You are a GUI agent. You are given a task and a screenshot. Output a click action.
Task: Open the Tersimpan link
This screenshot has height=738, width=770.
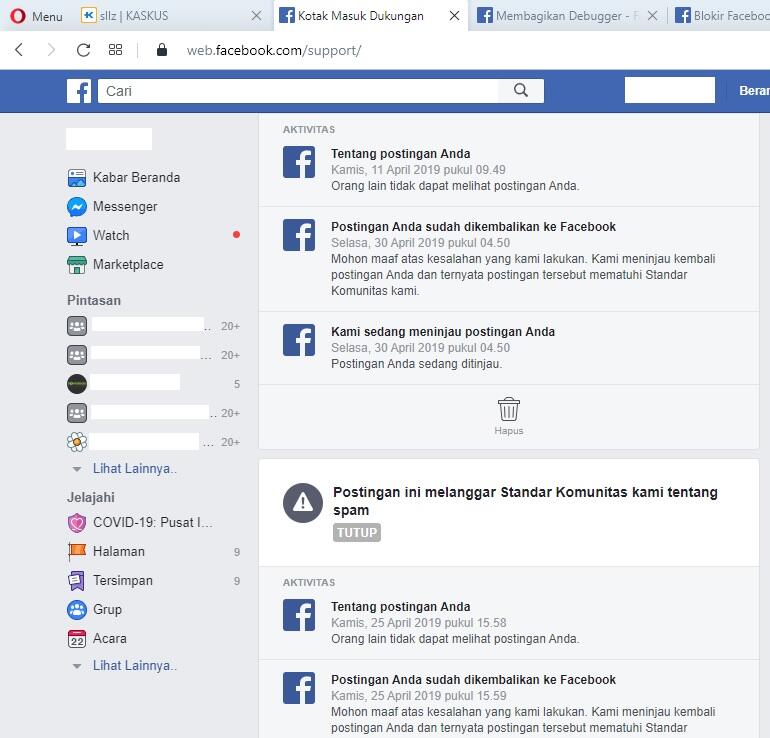(123, 580)
